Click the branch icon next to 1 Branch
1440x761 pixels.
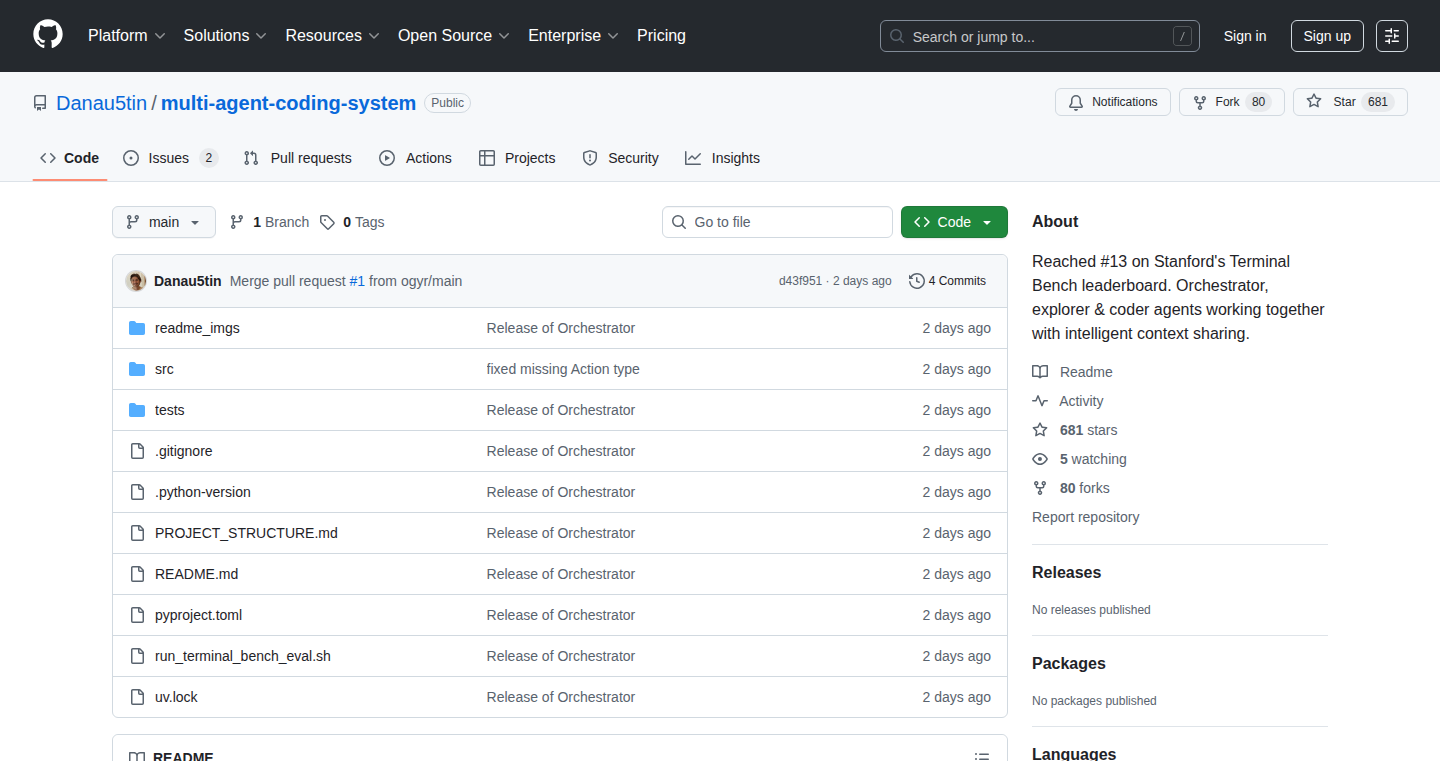[237, 222]
